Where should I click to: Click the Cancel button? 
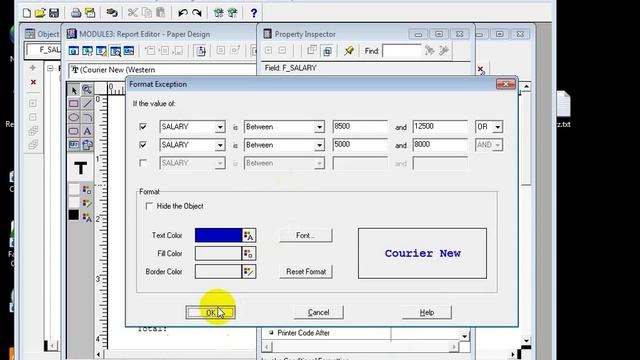(x=318, y=313)
